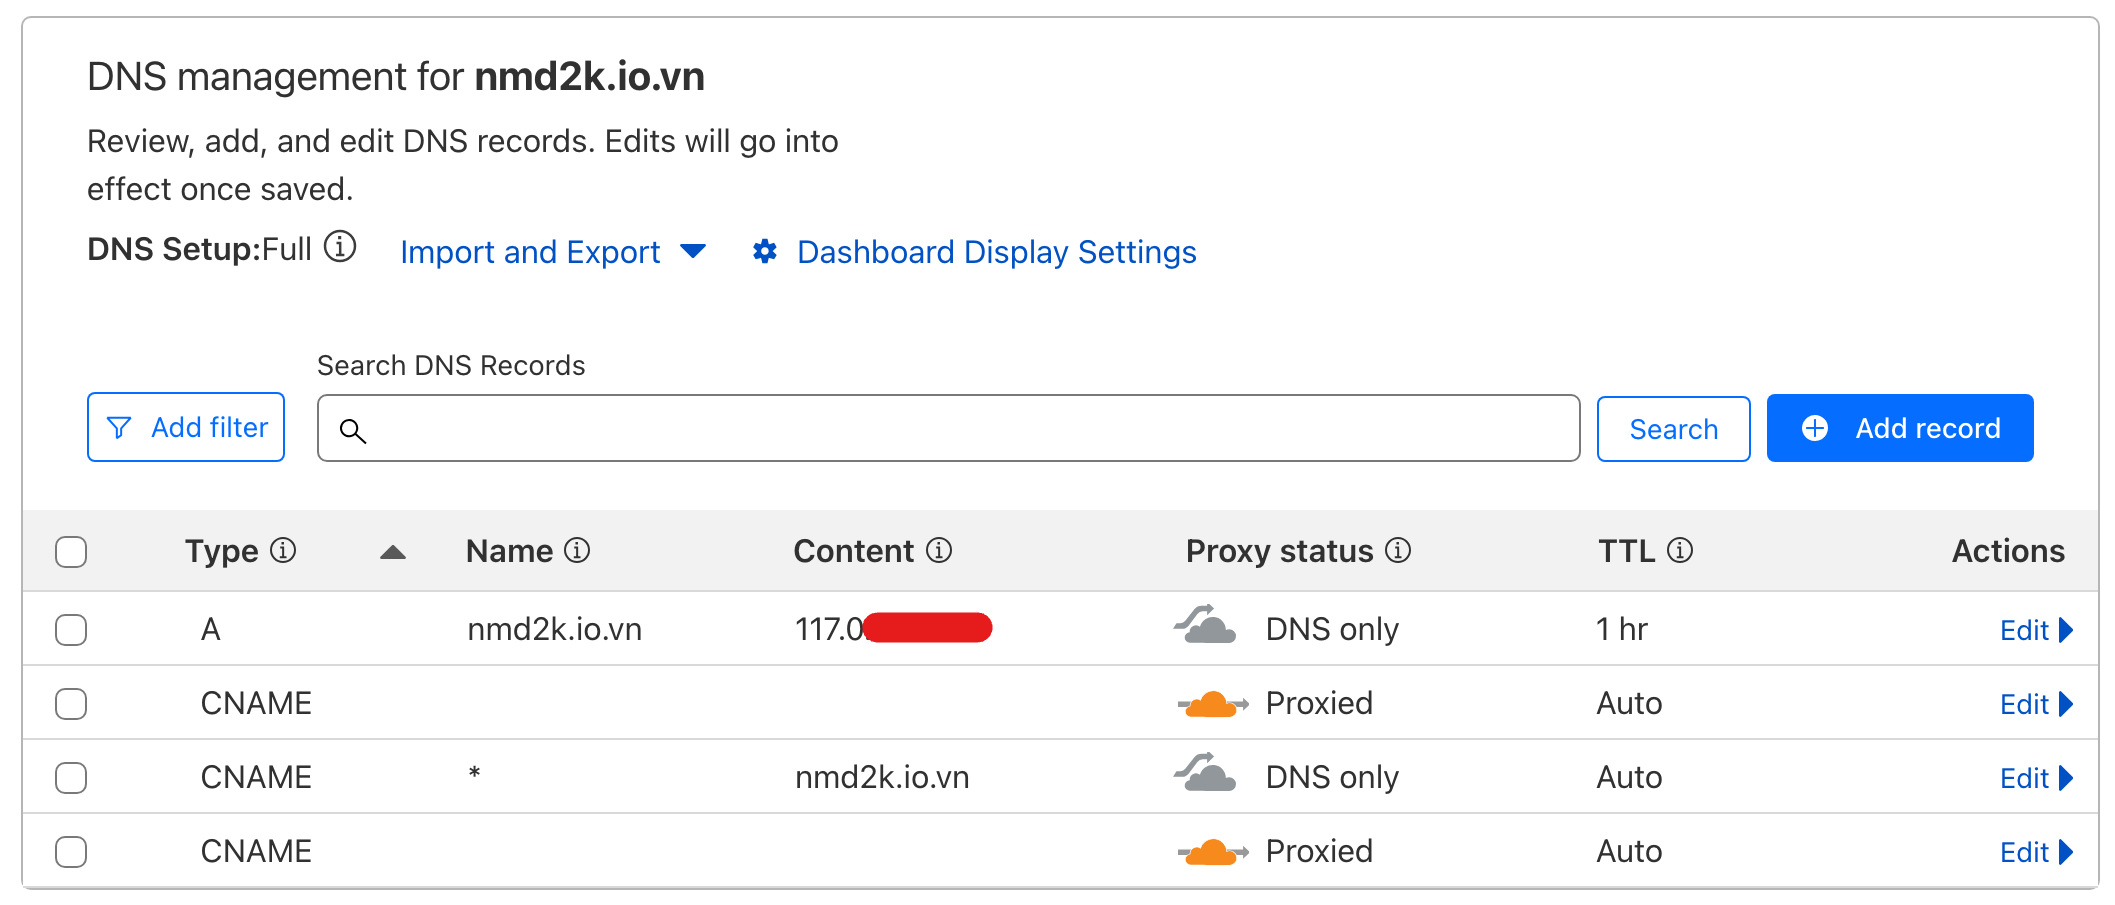Viewport: 2115px width, 905px height.
Task: Click the orange Proxied cloud on last CNAME row
Action: click(1212, 852)
